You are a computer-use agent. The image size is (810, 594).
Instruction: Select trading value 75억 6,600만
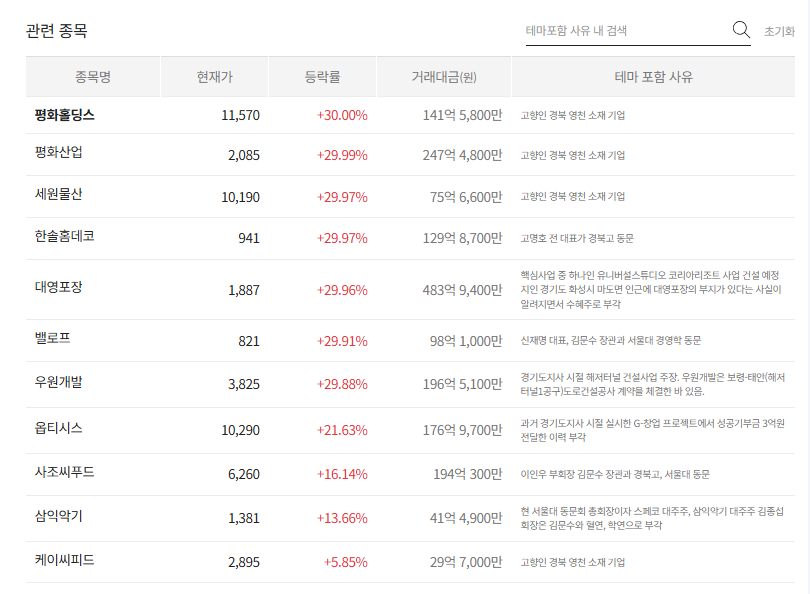466,197
